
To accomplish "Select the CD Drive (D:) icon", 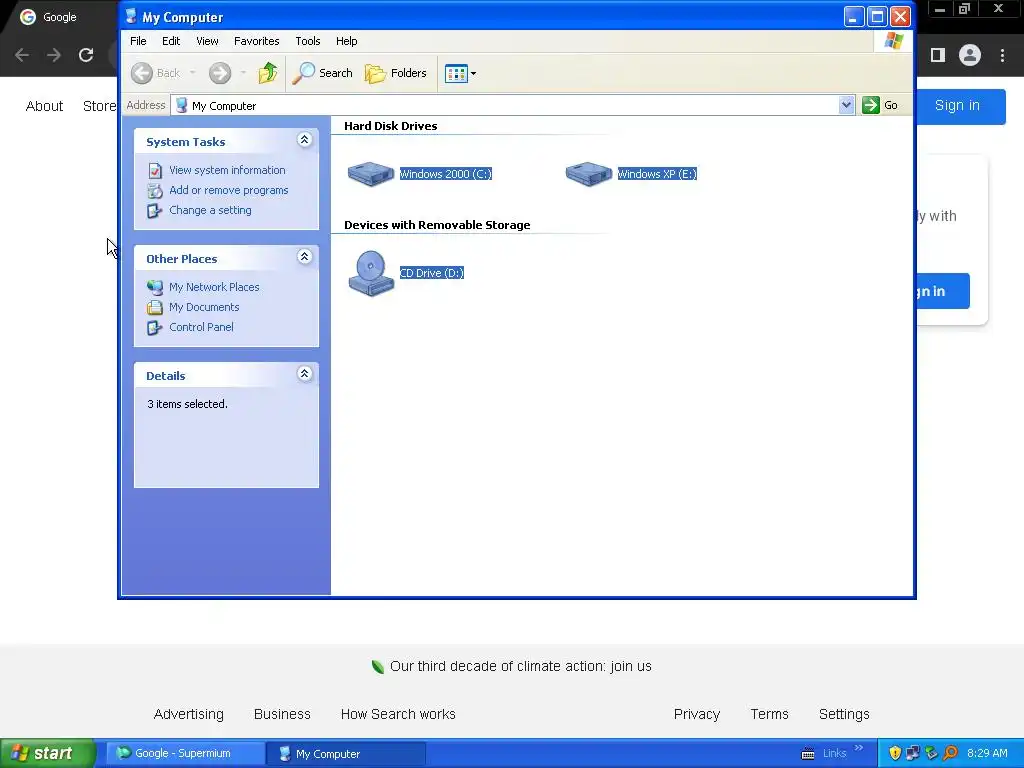I will pyautogui.click(x=371, y=273).
